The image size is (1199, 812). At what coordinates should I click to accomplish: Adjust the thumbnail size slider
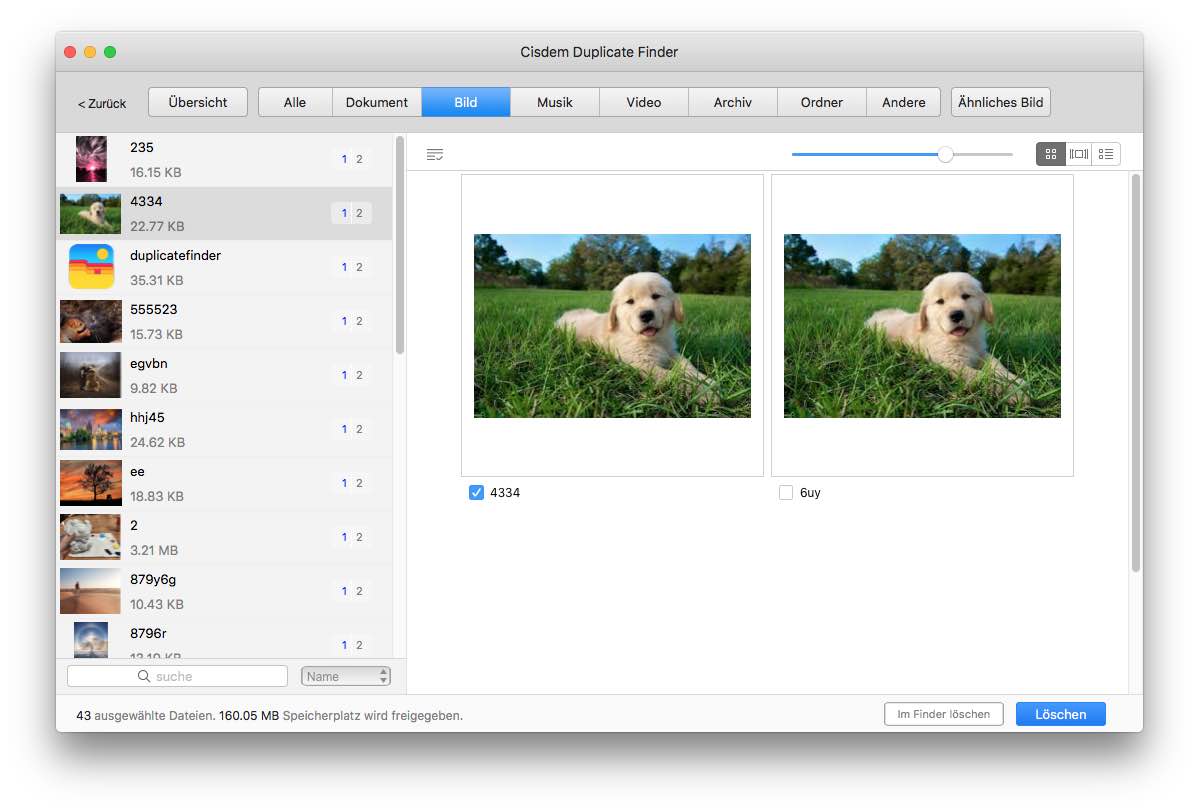945,154
